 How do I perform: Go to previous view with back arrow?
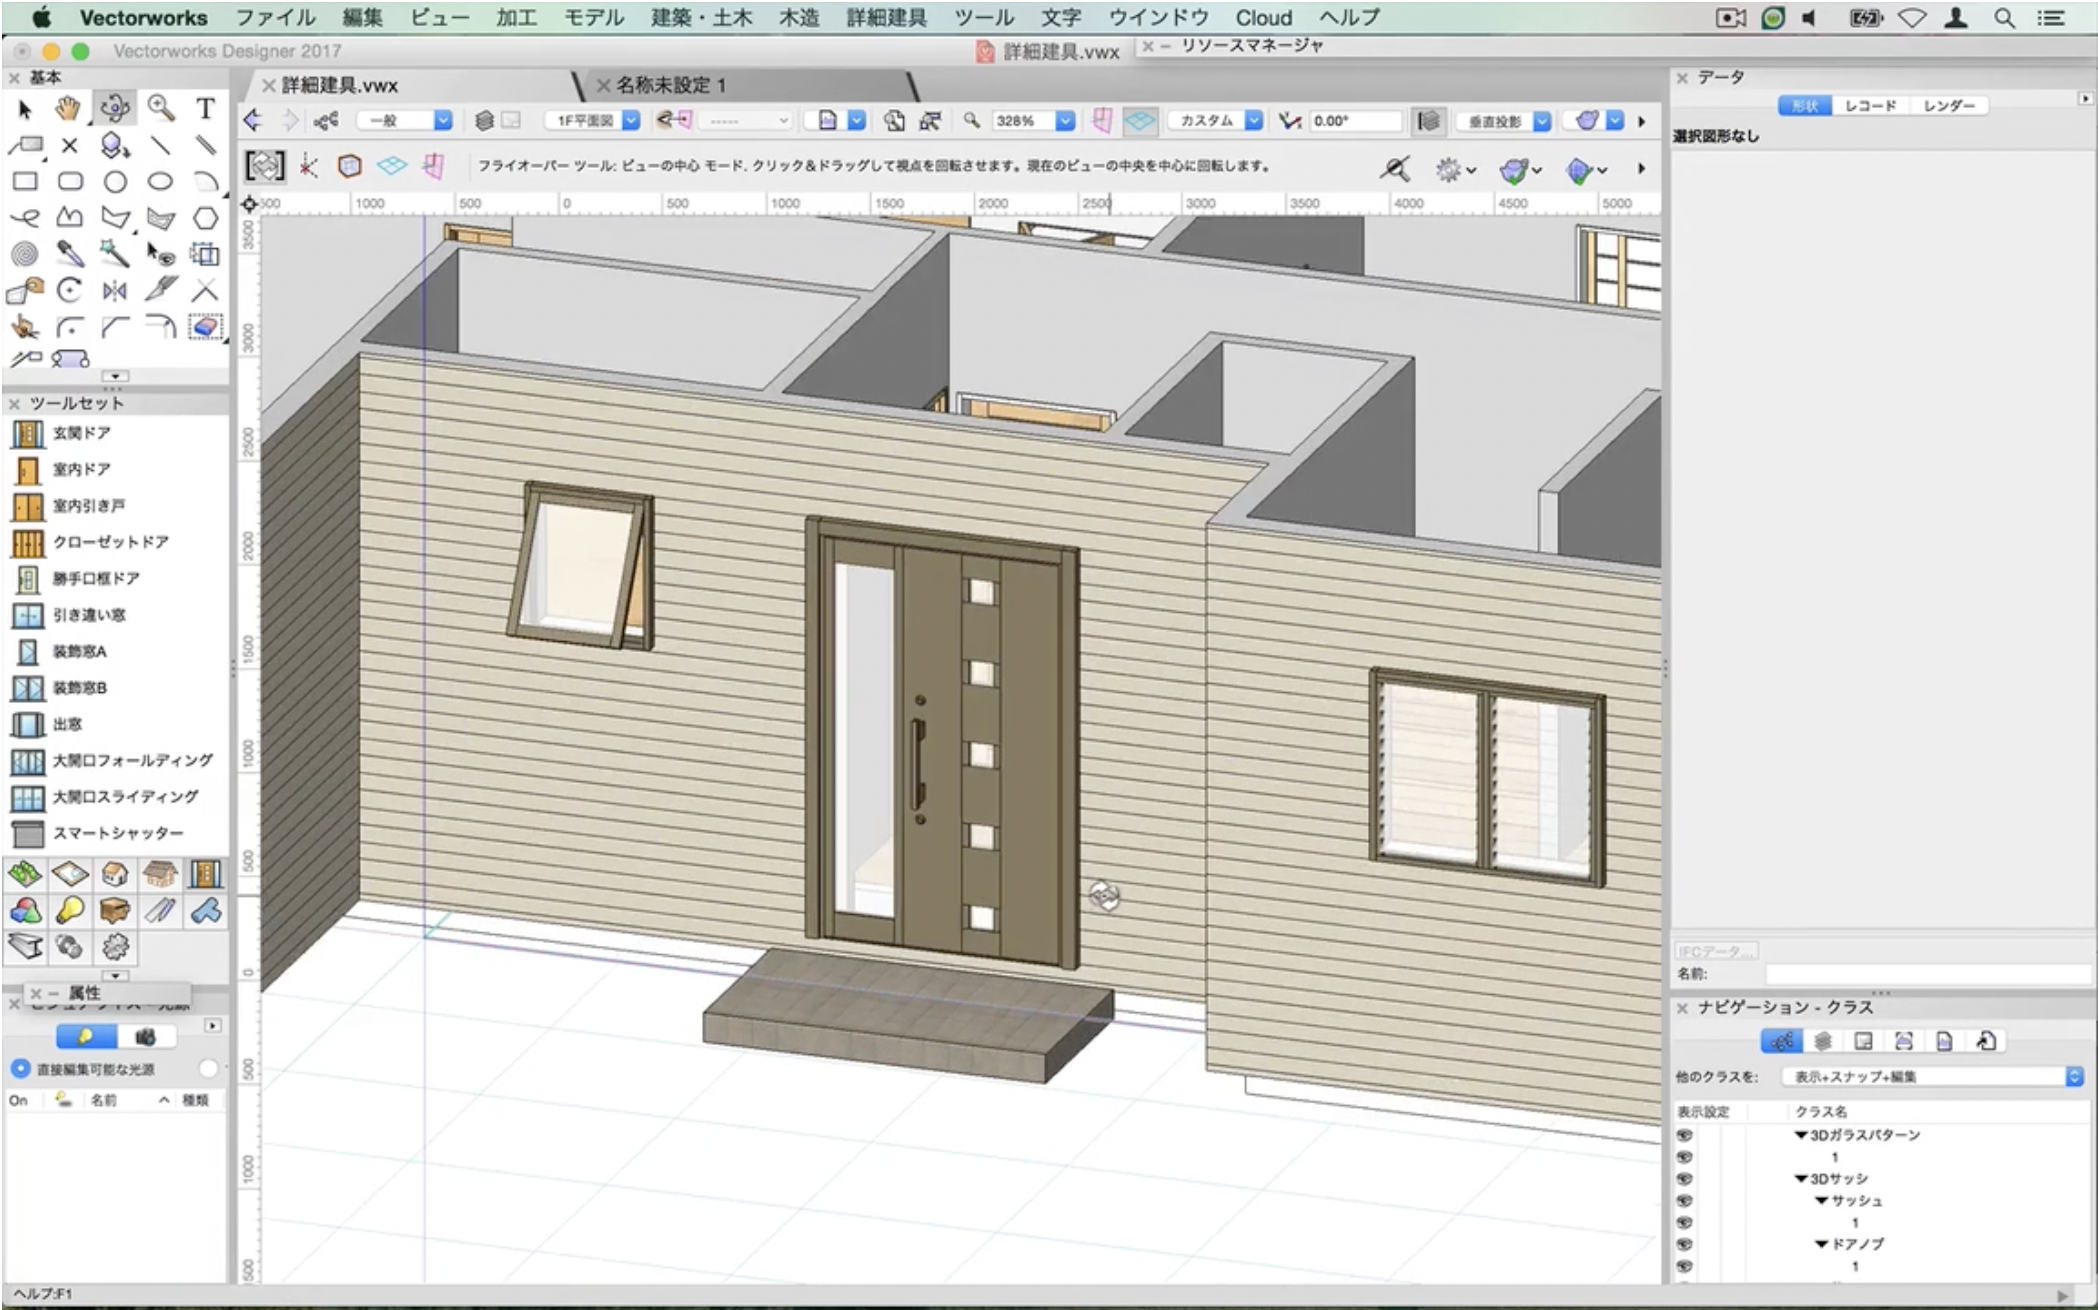tap(253, 121)
